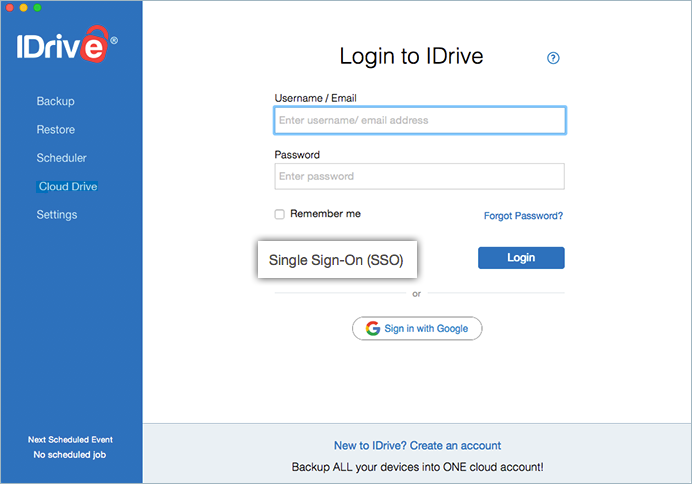Click the blue Login button
The height and width of the screenshot is (484, 692).
[521, 258]
